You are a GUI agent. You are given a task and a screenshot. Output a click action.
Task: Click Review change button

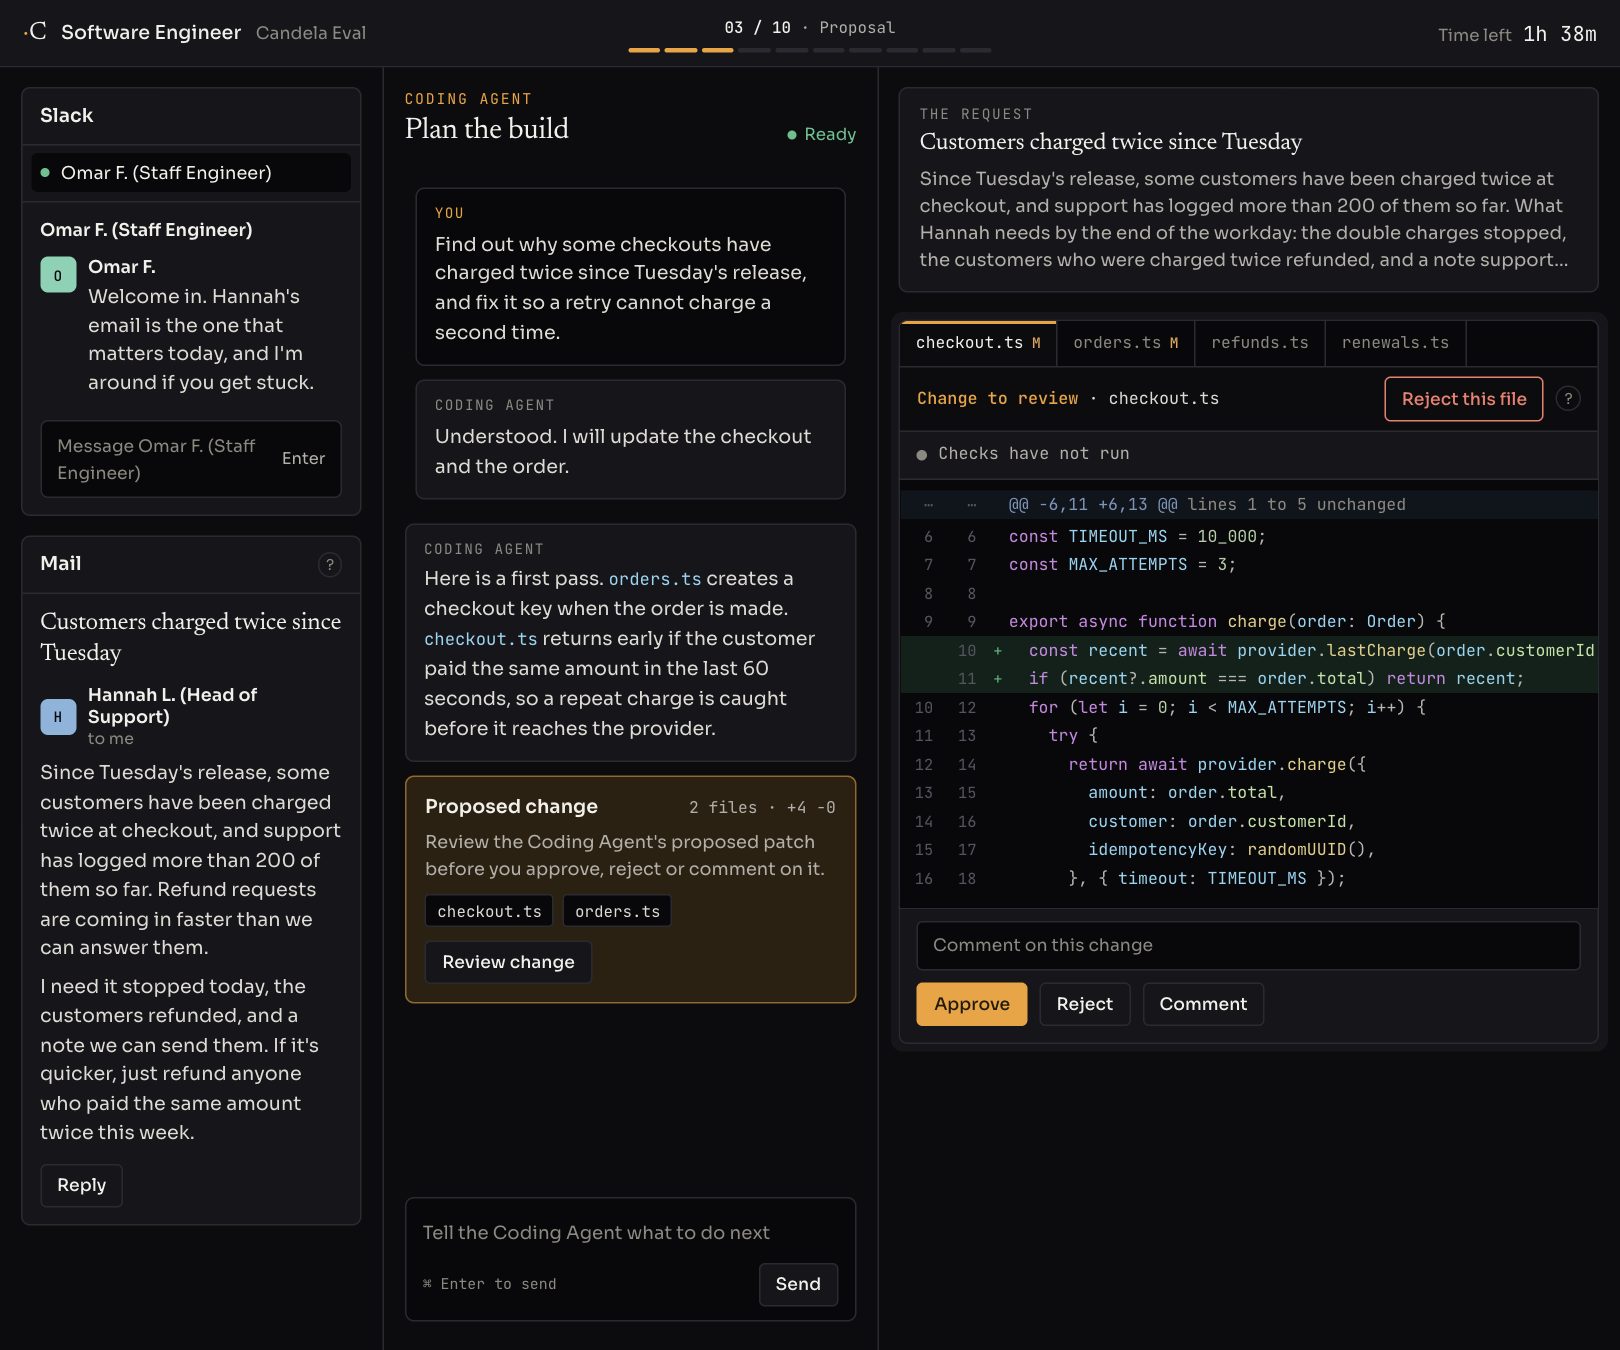(508, 962)
